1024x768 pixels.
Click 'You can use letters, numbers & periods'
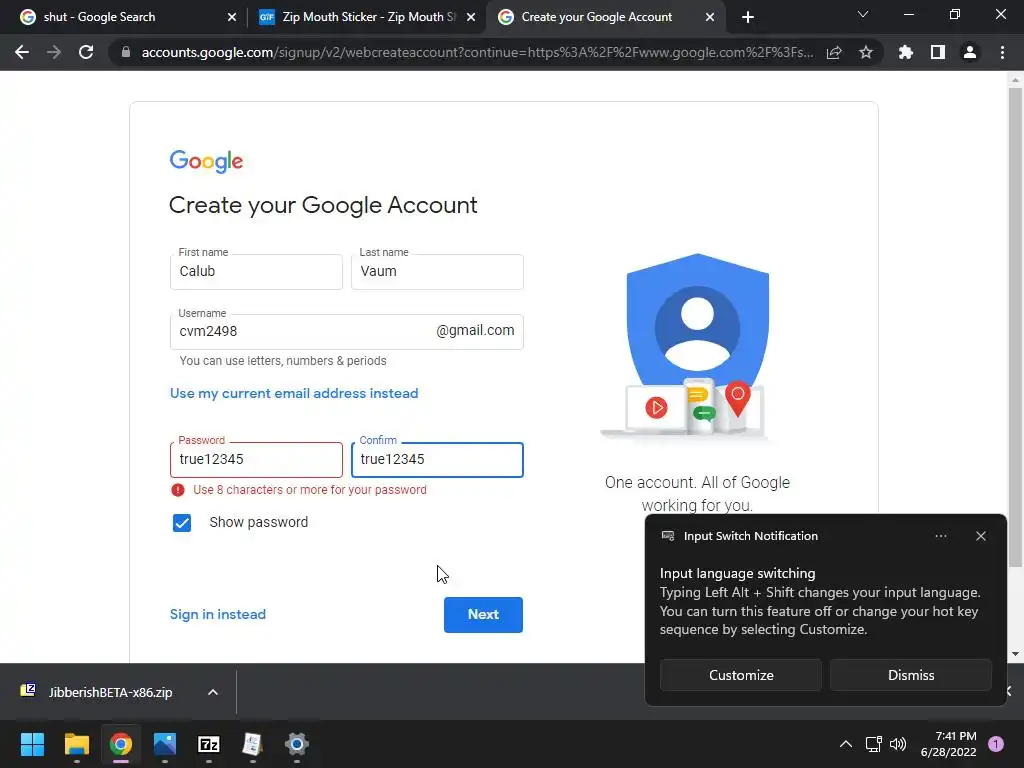tap(283, 360)
